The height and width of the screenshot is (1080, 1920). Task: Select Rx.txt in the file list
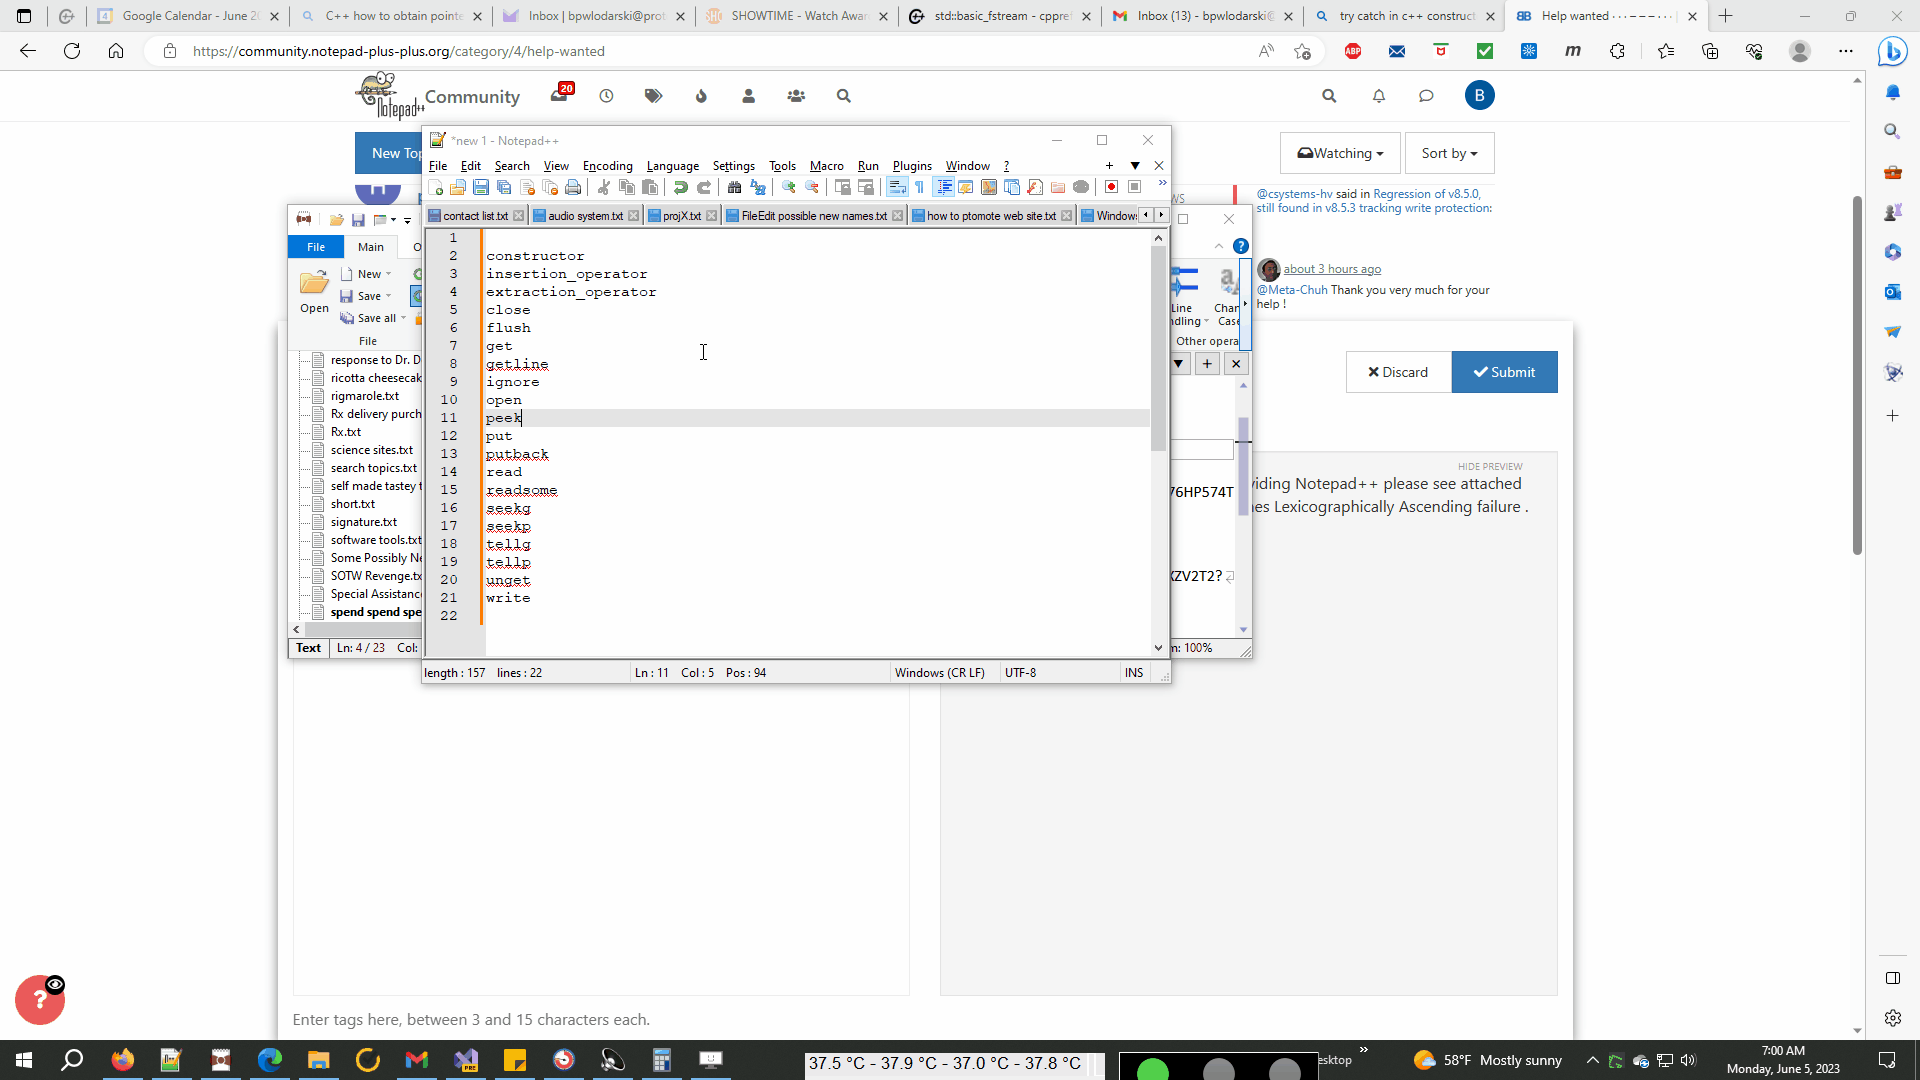coord(345,432)
